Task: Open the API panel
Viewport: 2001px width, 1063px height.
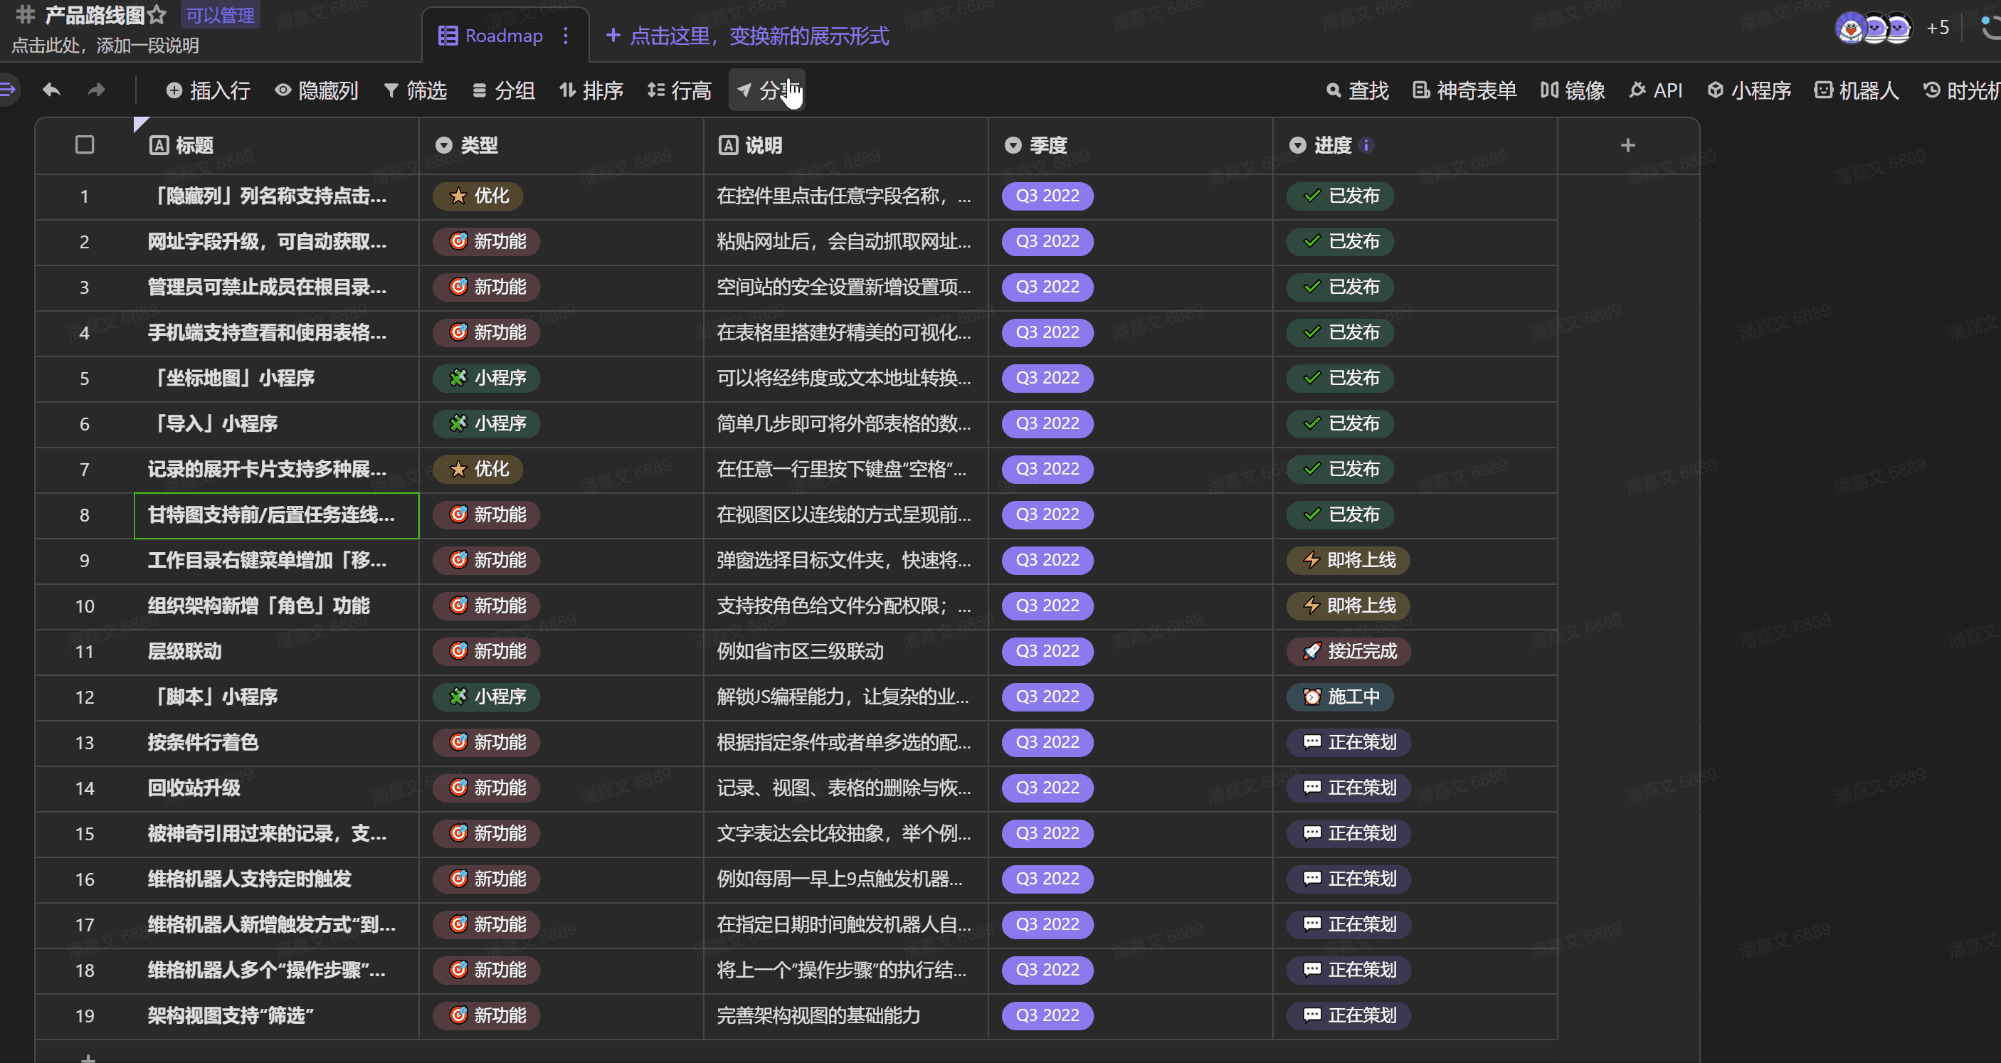Action: point(1656,91)
